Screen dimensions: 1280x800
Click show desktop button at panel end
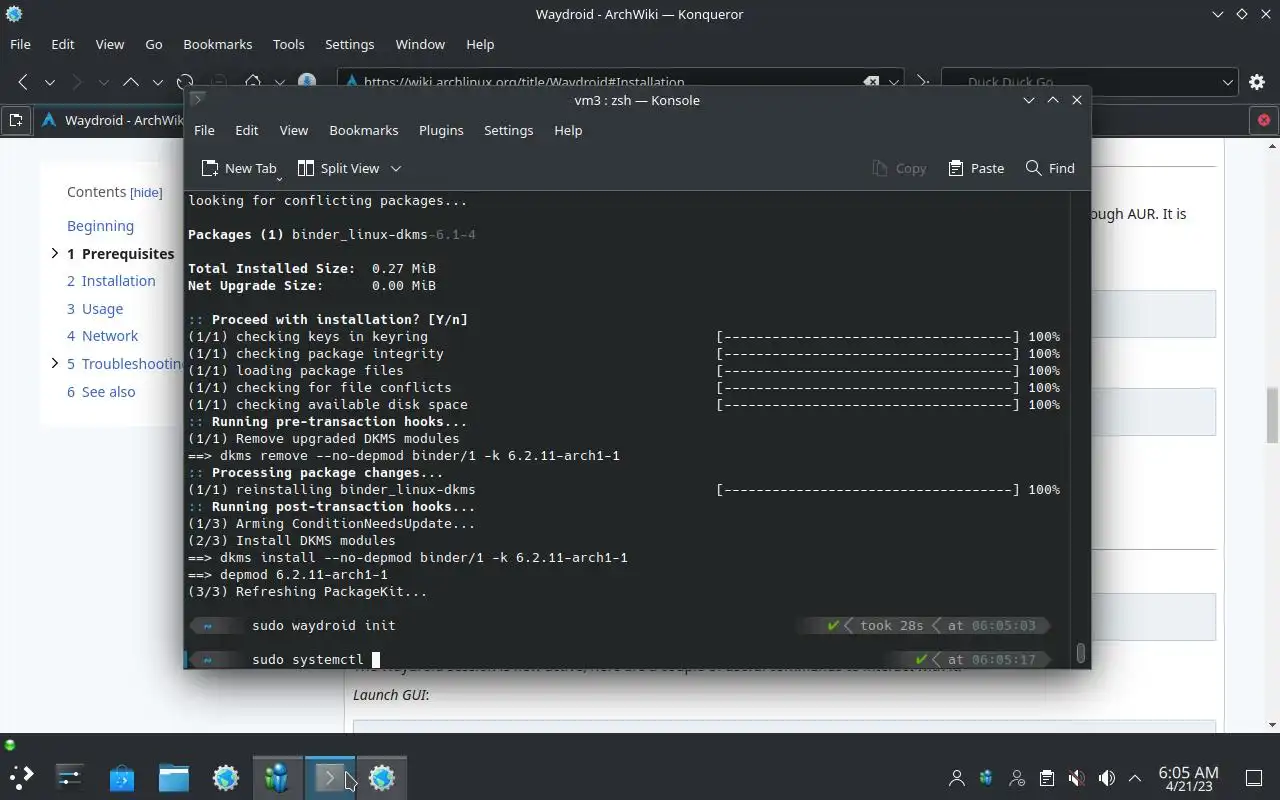[1254, 778]
